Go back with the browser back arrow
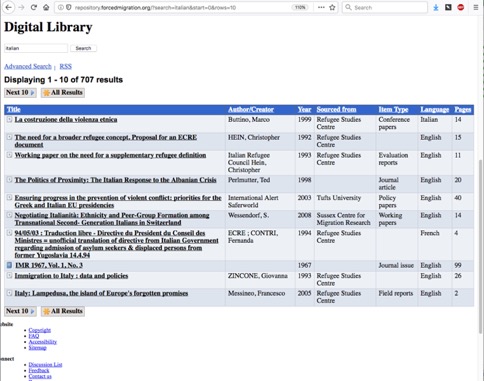 (9, 7)
